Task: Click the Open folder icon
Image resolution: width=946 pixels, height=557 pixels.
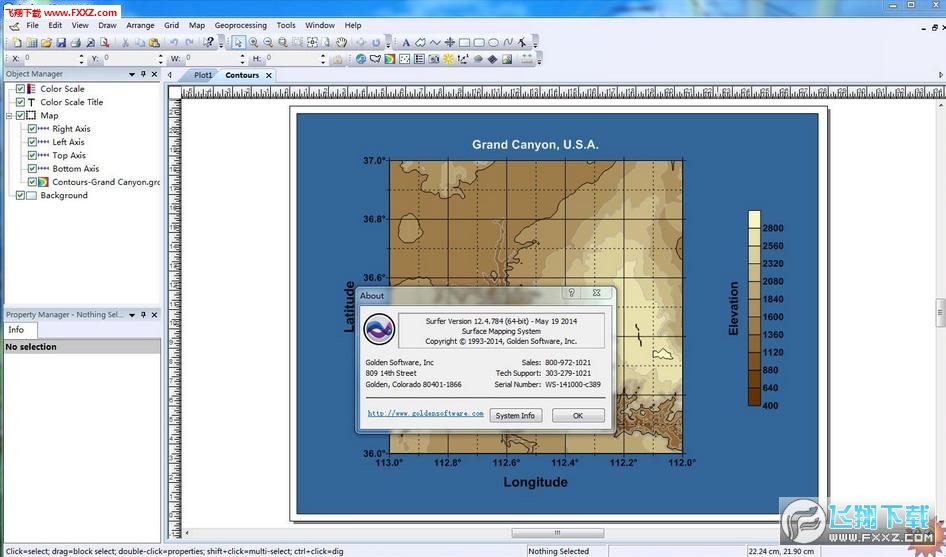Action: pyautogui.click(x=46, y=43)
